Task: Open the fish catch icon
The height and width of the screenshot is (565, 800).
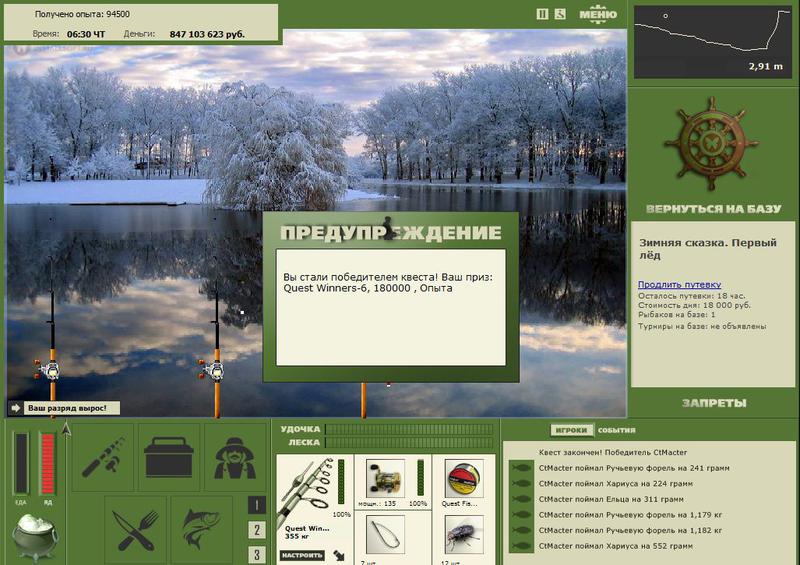Action: [x=202, y=530]
